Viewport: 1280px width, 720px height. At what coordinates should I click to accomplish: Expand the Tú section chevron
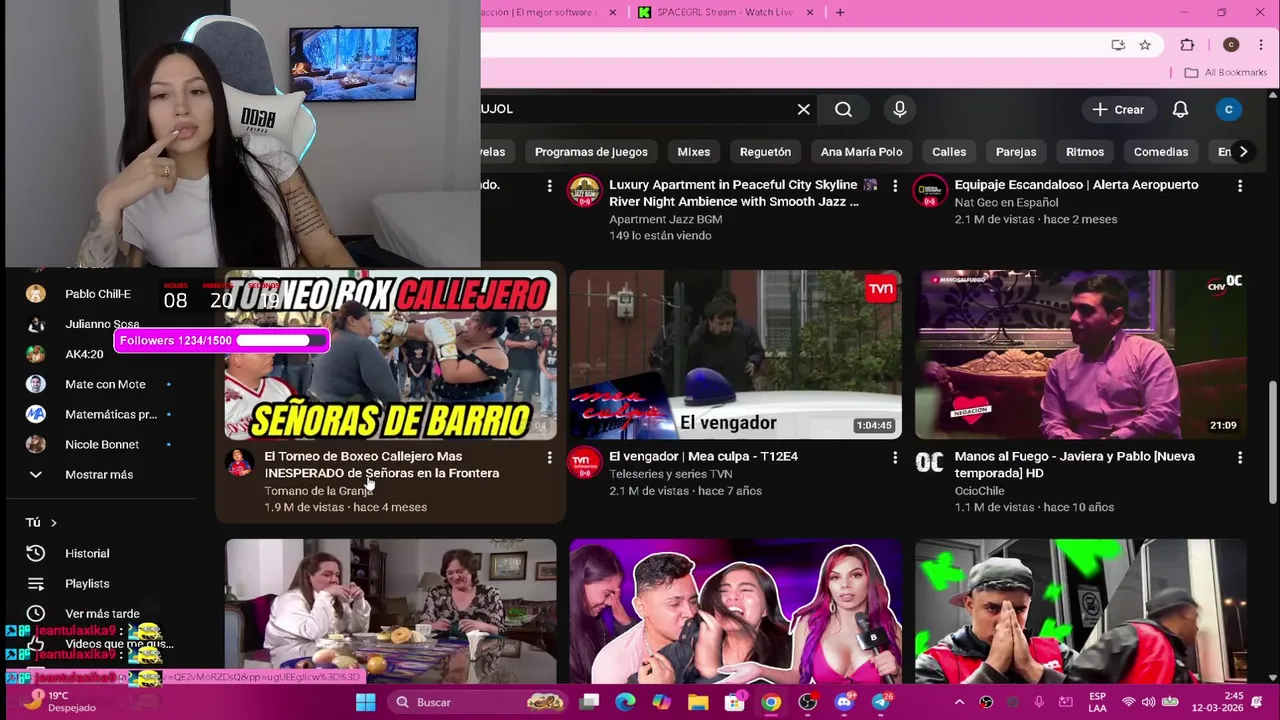click(53, 522)
